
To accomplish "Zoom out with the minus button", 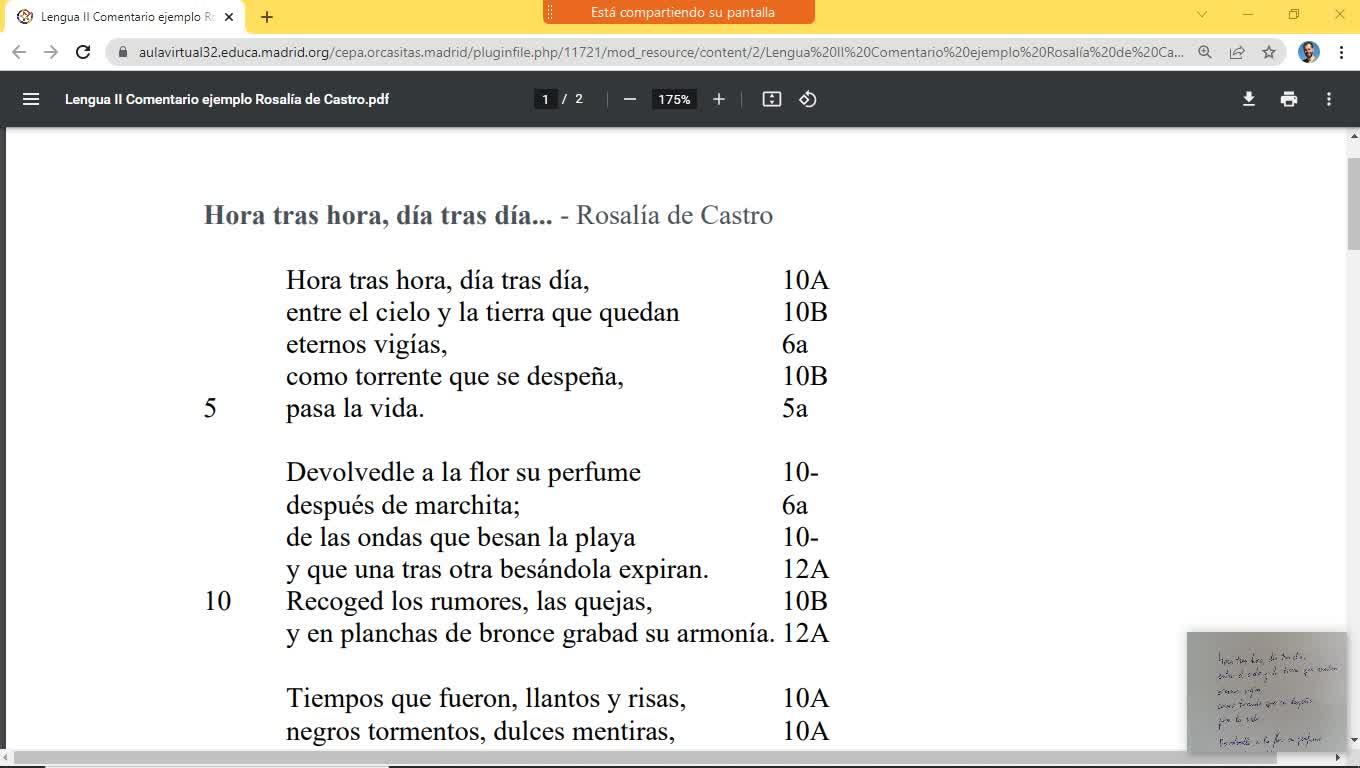I will point(630,99).
